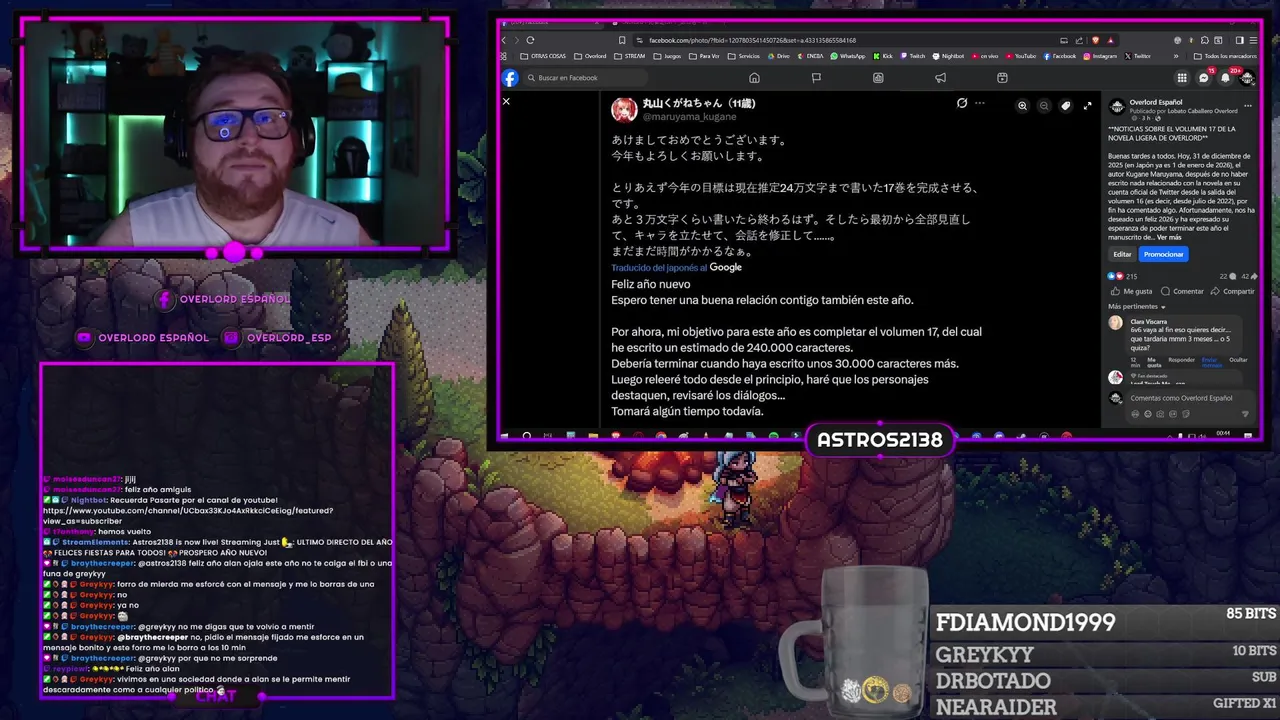Screen dimensions: 1280x720
Task: Expand Todos los marcadores folder
Action: (x=1225, y=56)
